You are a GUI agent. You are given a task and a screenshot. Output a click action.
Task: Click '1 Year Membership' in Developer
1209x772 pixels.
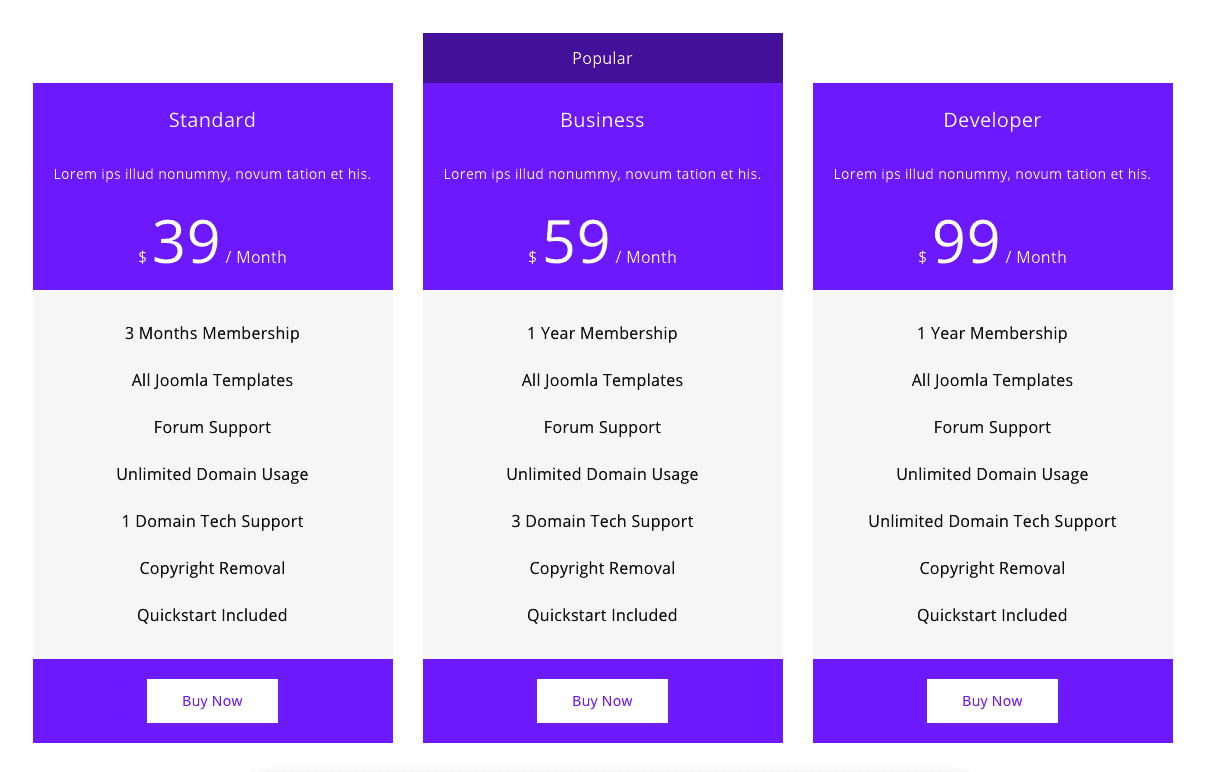pos(992,333)
